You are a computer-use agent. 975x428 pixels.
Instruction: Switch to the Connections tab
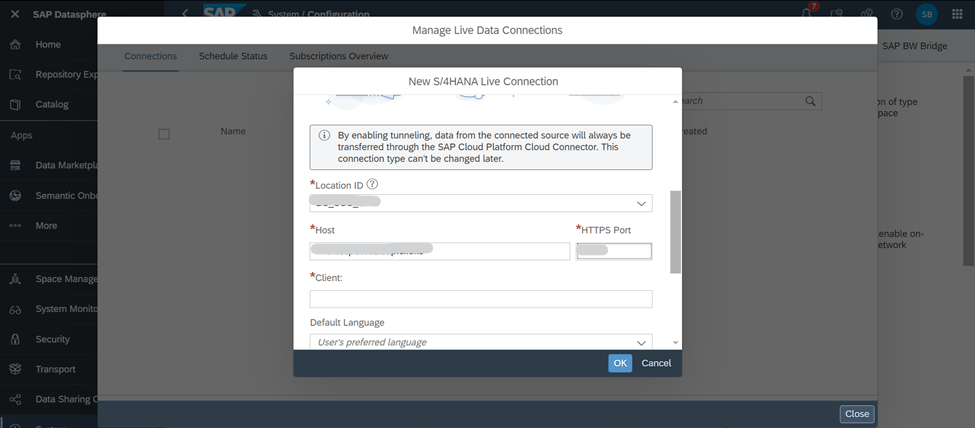click(x=150, y=56)
